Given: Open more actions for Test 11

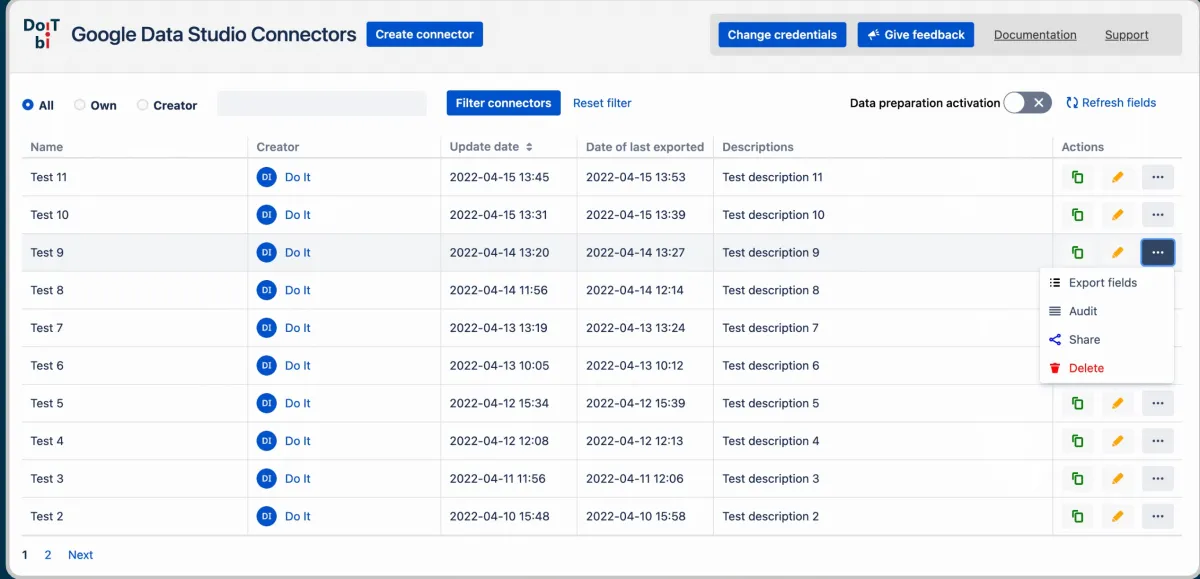Looking at the screenshot, I should 1158,177.
